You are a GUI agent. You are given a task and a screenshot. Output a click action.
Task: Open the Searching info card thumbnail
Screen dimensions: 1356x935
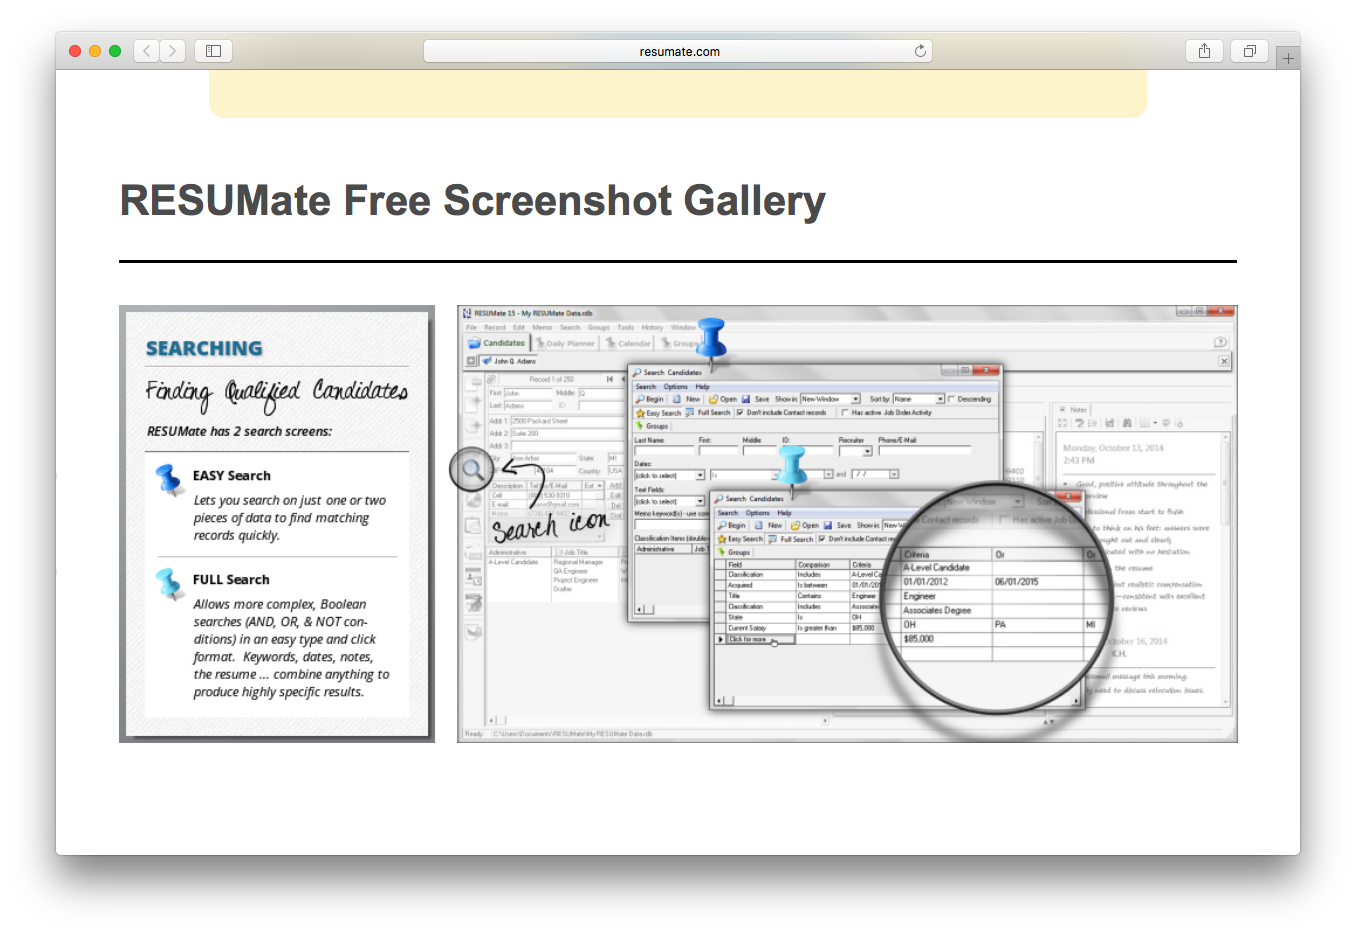coord(277,524)
